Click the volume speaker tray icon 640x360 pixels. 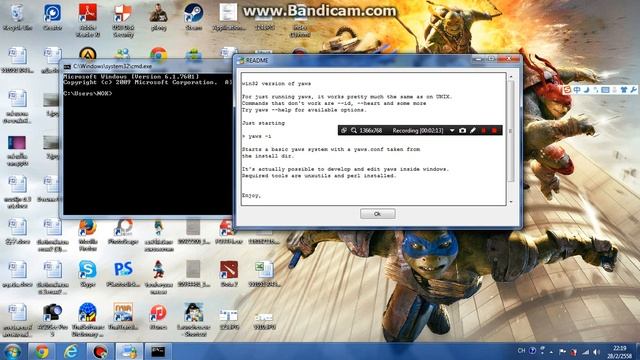pyautogui.click(x=596, y=351)
